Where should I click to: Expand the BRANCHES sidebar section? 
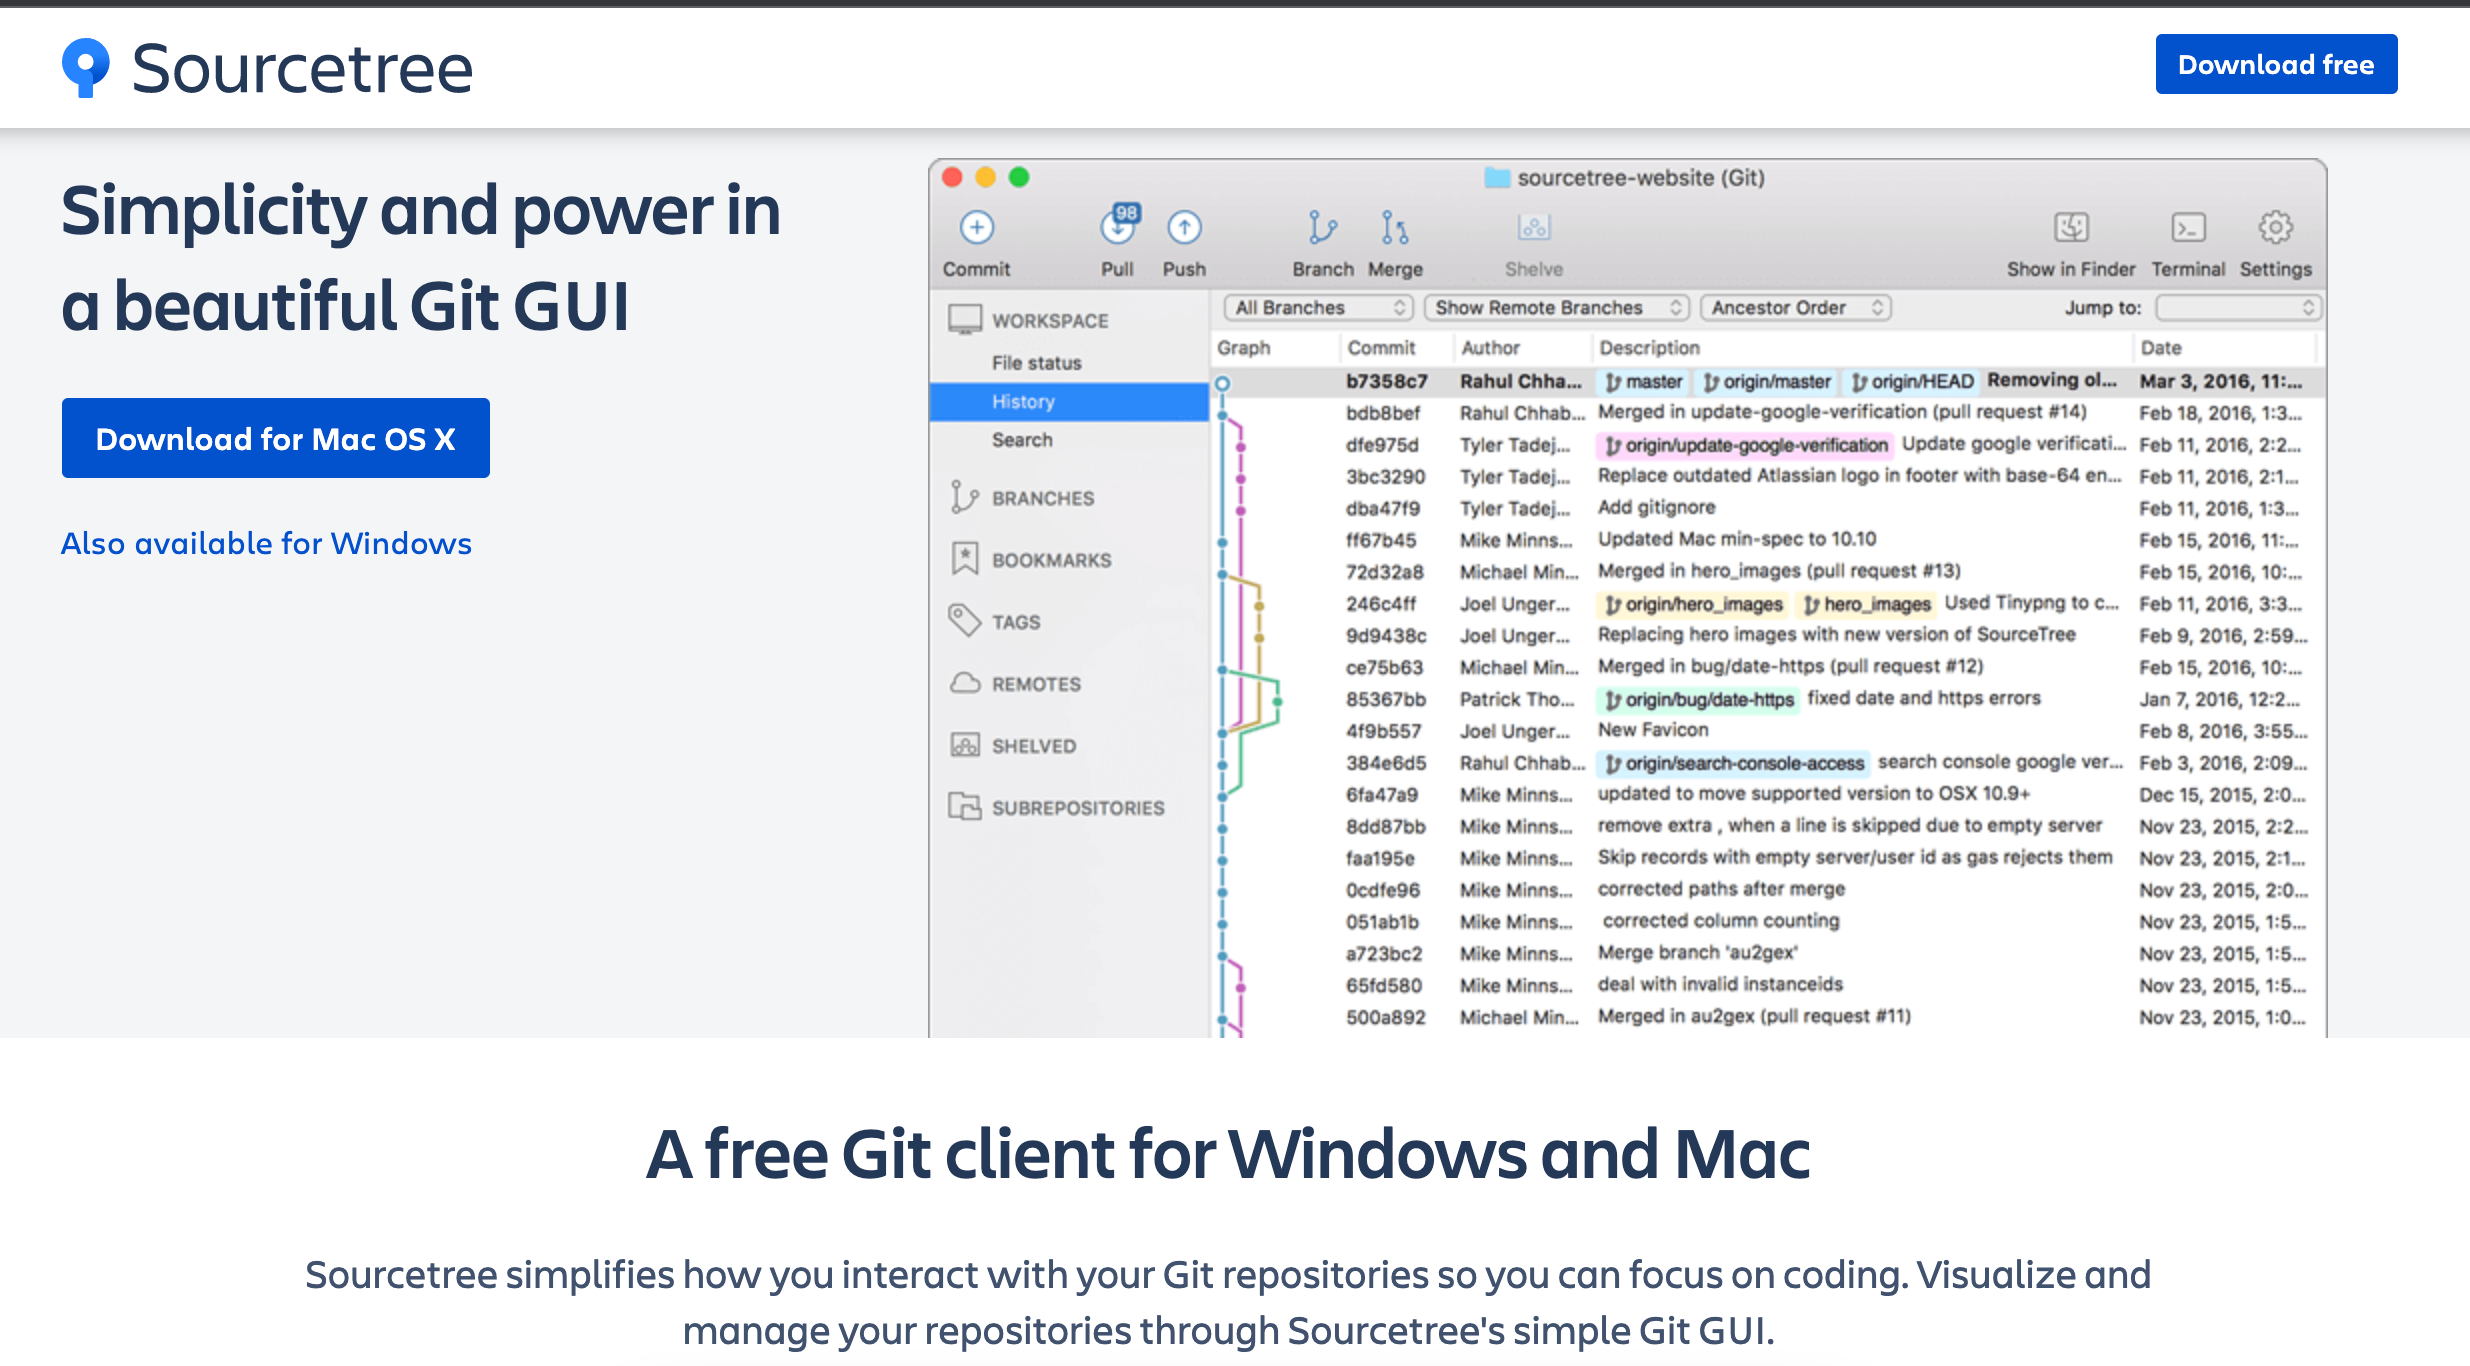(x=1043, y=498)
